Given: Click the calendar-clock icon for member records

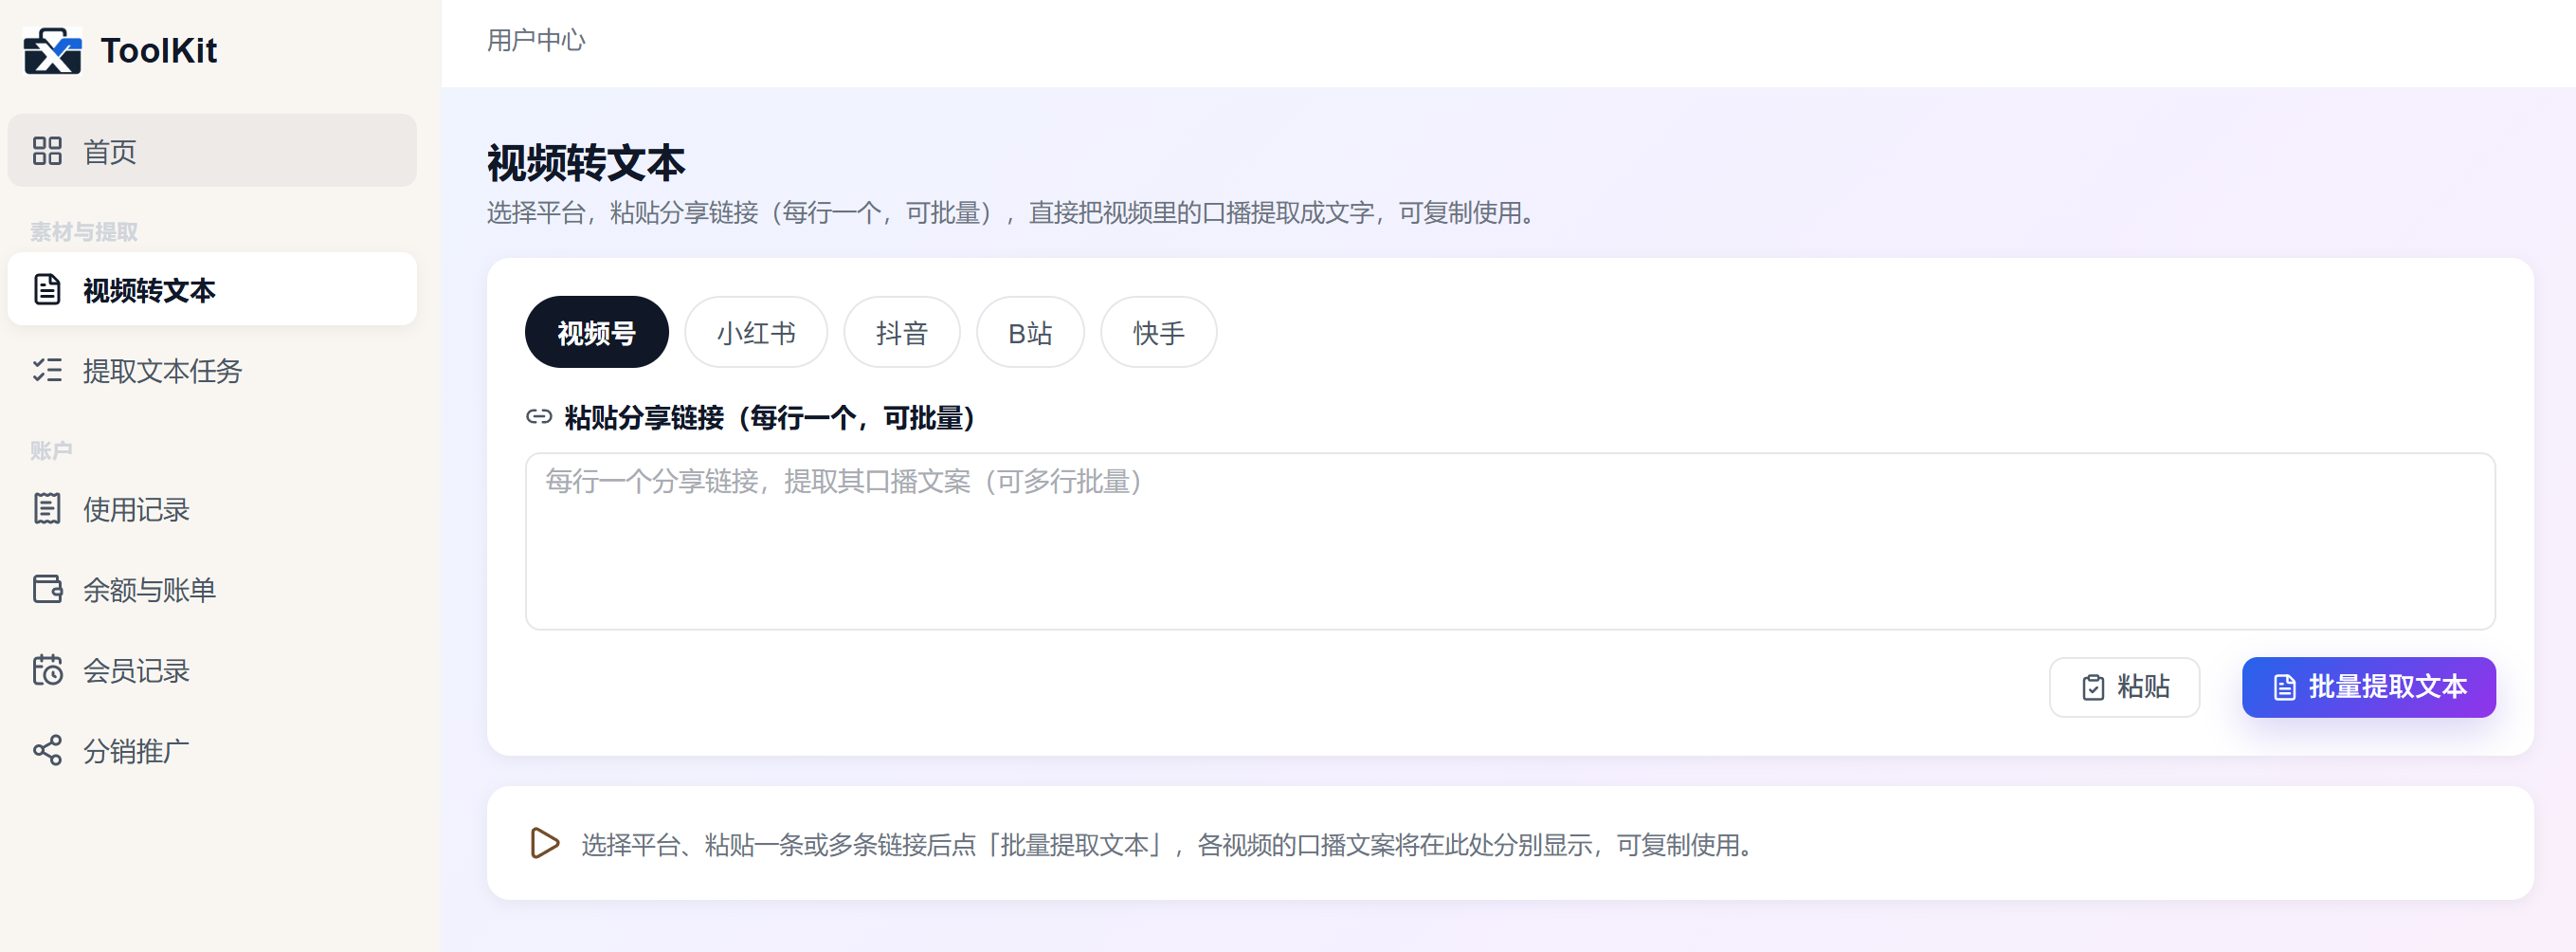Looking at the screenshot, I should pos(47,670).
